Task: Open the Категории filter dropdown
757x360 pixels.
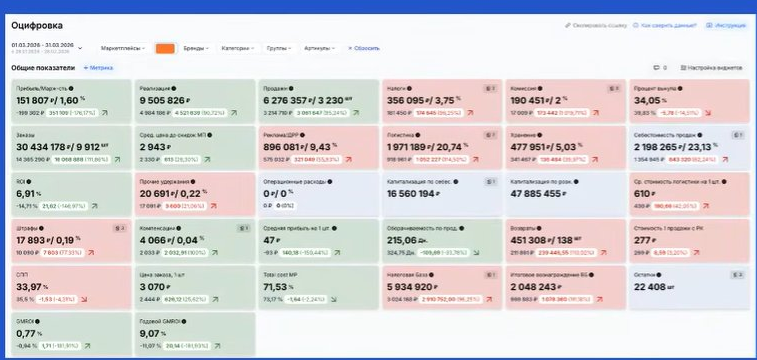Action: (238, 48)
